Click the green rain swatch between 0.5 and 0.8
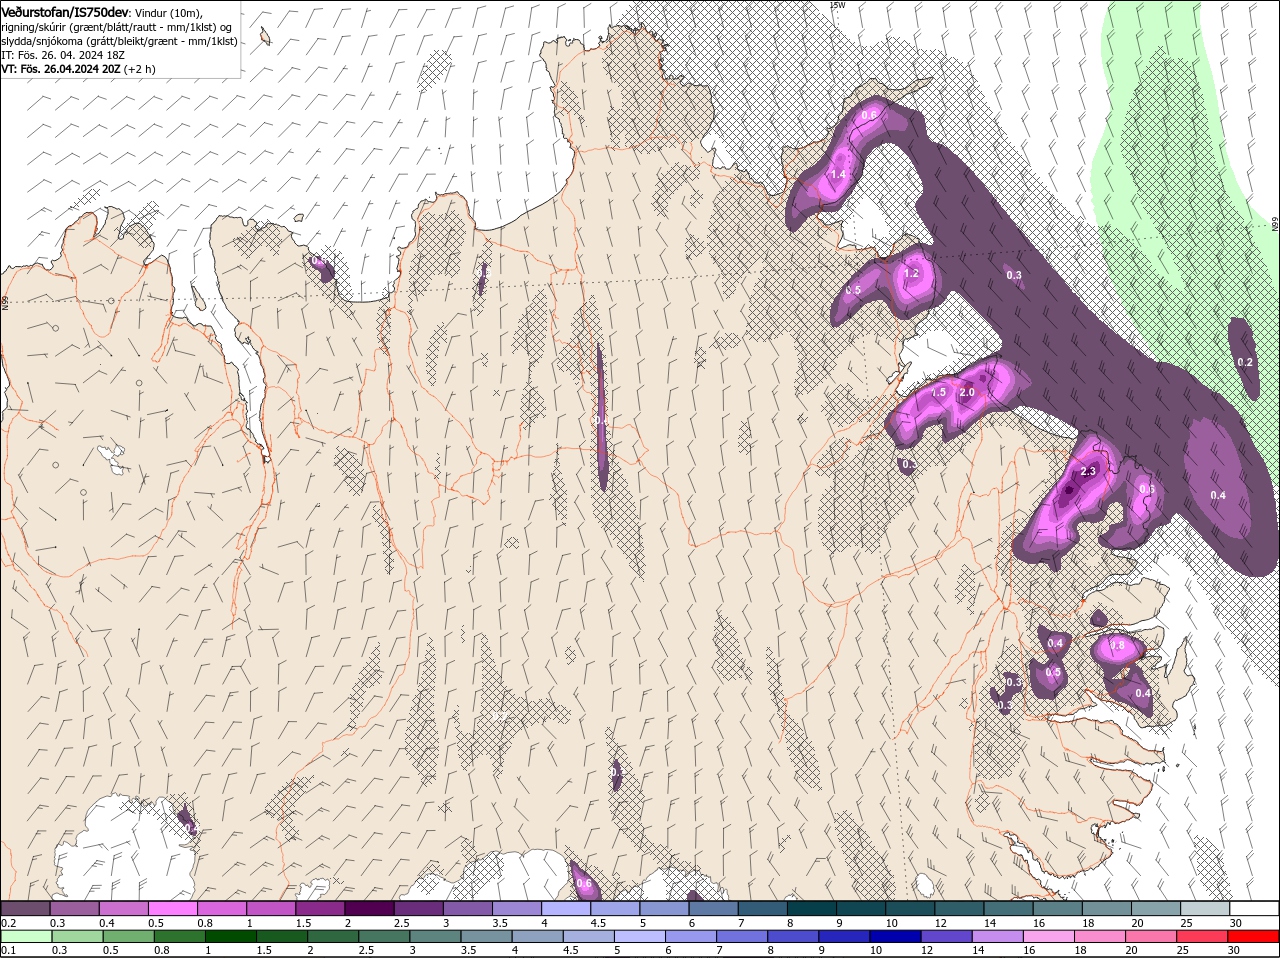This screenshot has width=1280, height=958. [130, 937]
